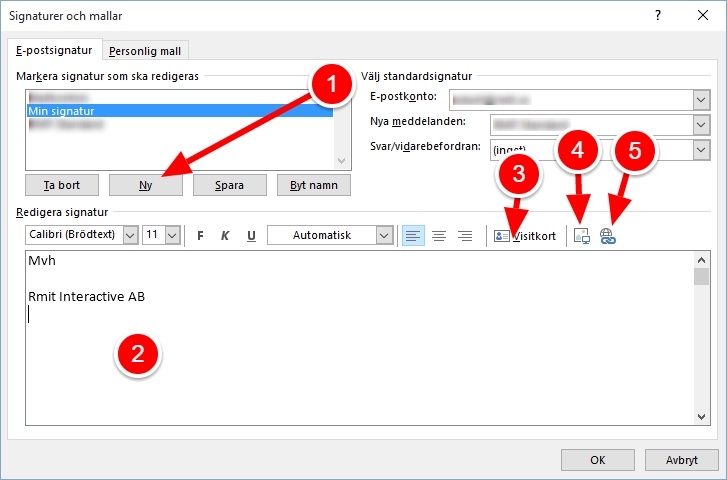Expand the Svar/vidarebefordran dropdown
The image size is (727, 480).
[x=701, y=150]
